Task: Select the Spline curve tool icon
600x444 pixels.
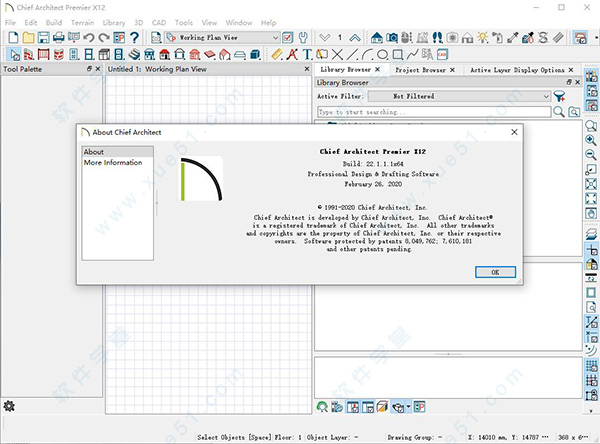Action: (412, 54)
